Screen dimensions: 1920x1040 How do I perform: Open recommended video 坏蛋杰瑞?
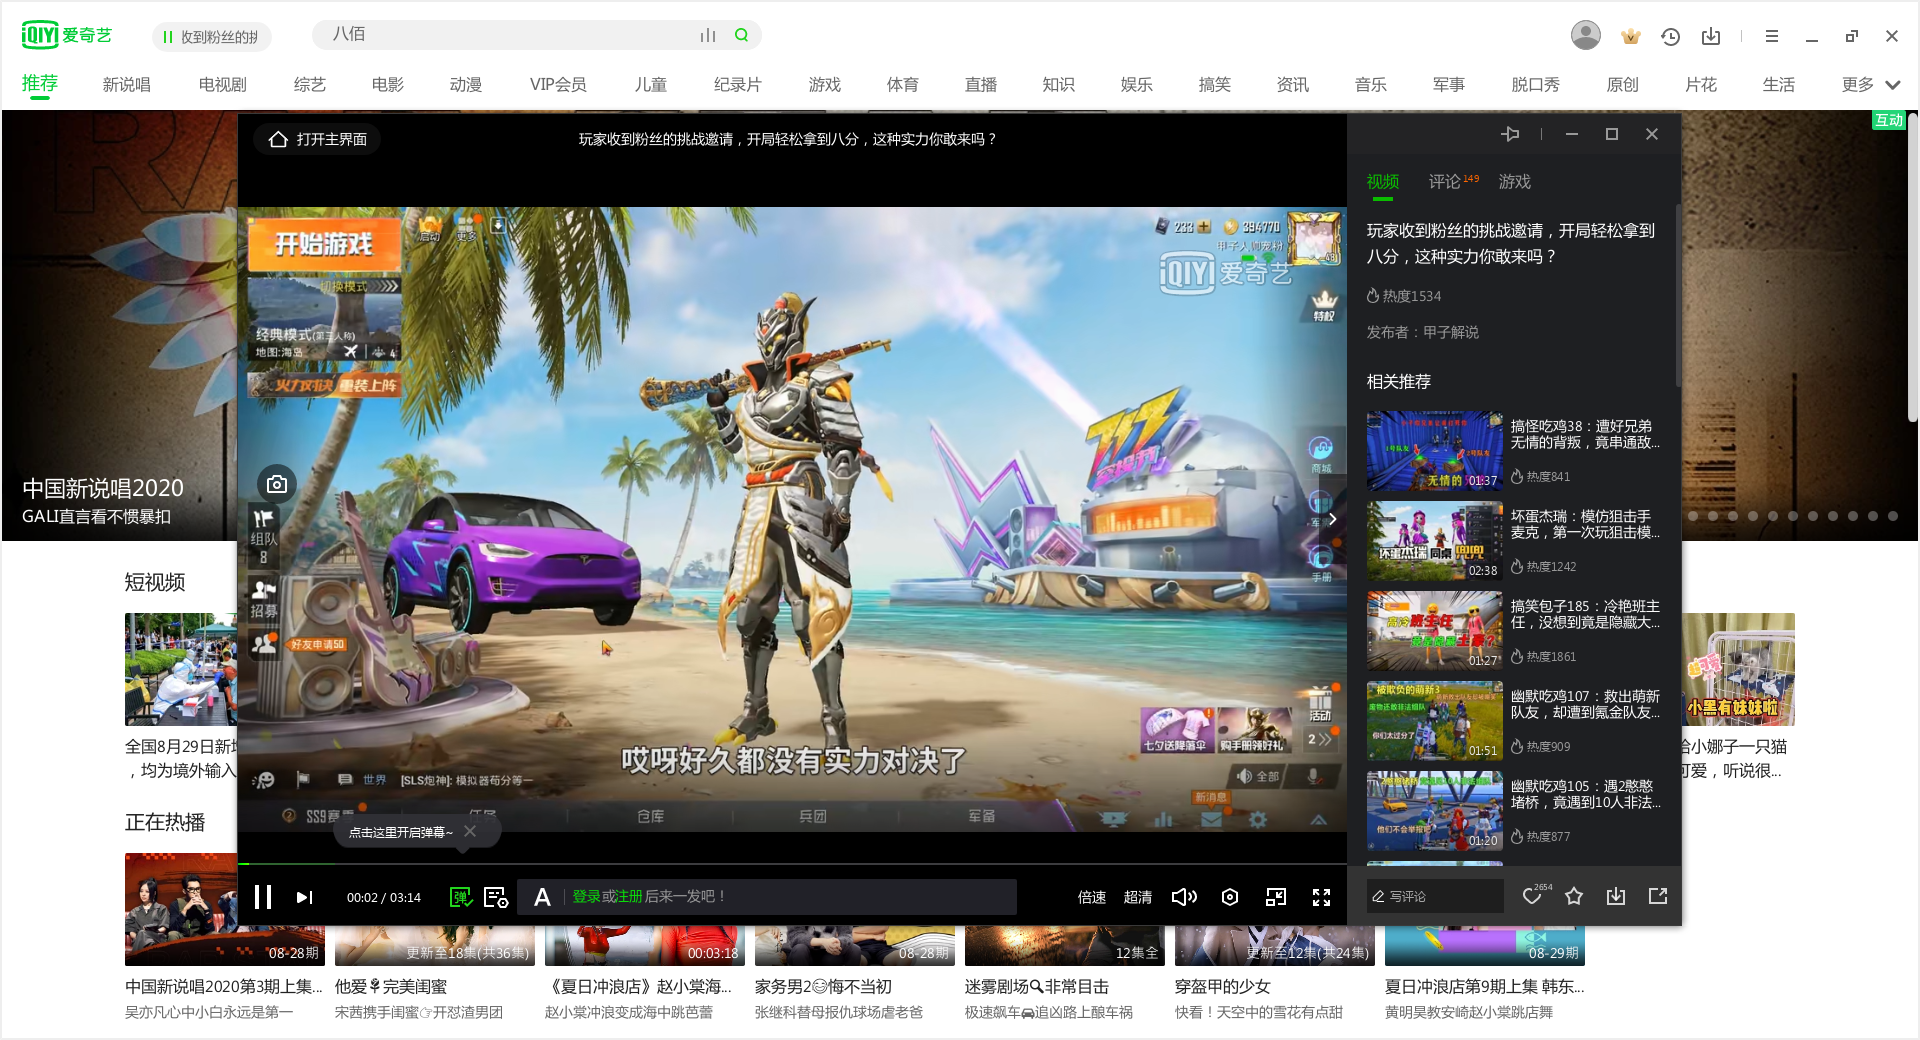pos(1515,541)
